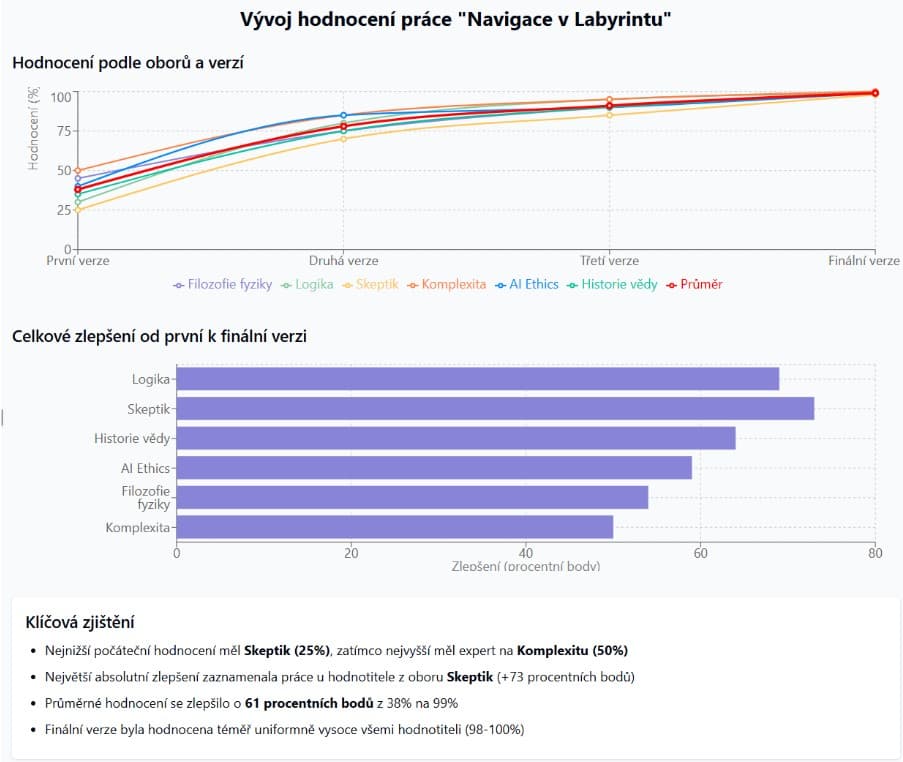Select the yellow Skeptik point at Druhá verze
The image size is (903, 762).
coord(343,139)
